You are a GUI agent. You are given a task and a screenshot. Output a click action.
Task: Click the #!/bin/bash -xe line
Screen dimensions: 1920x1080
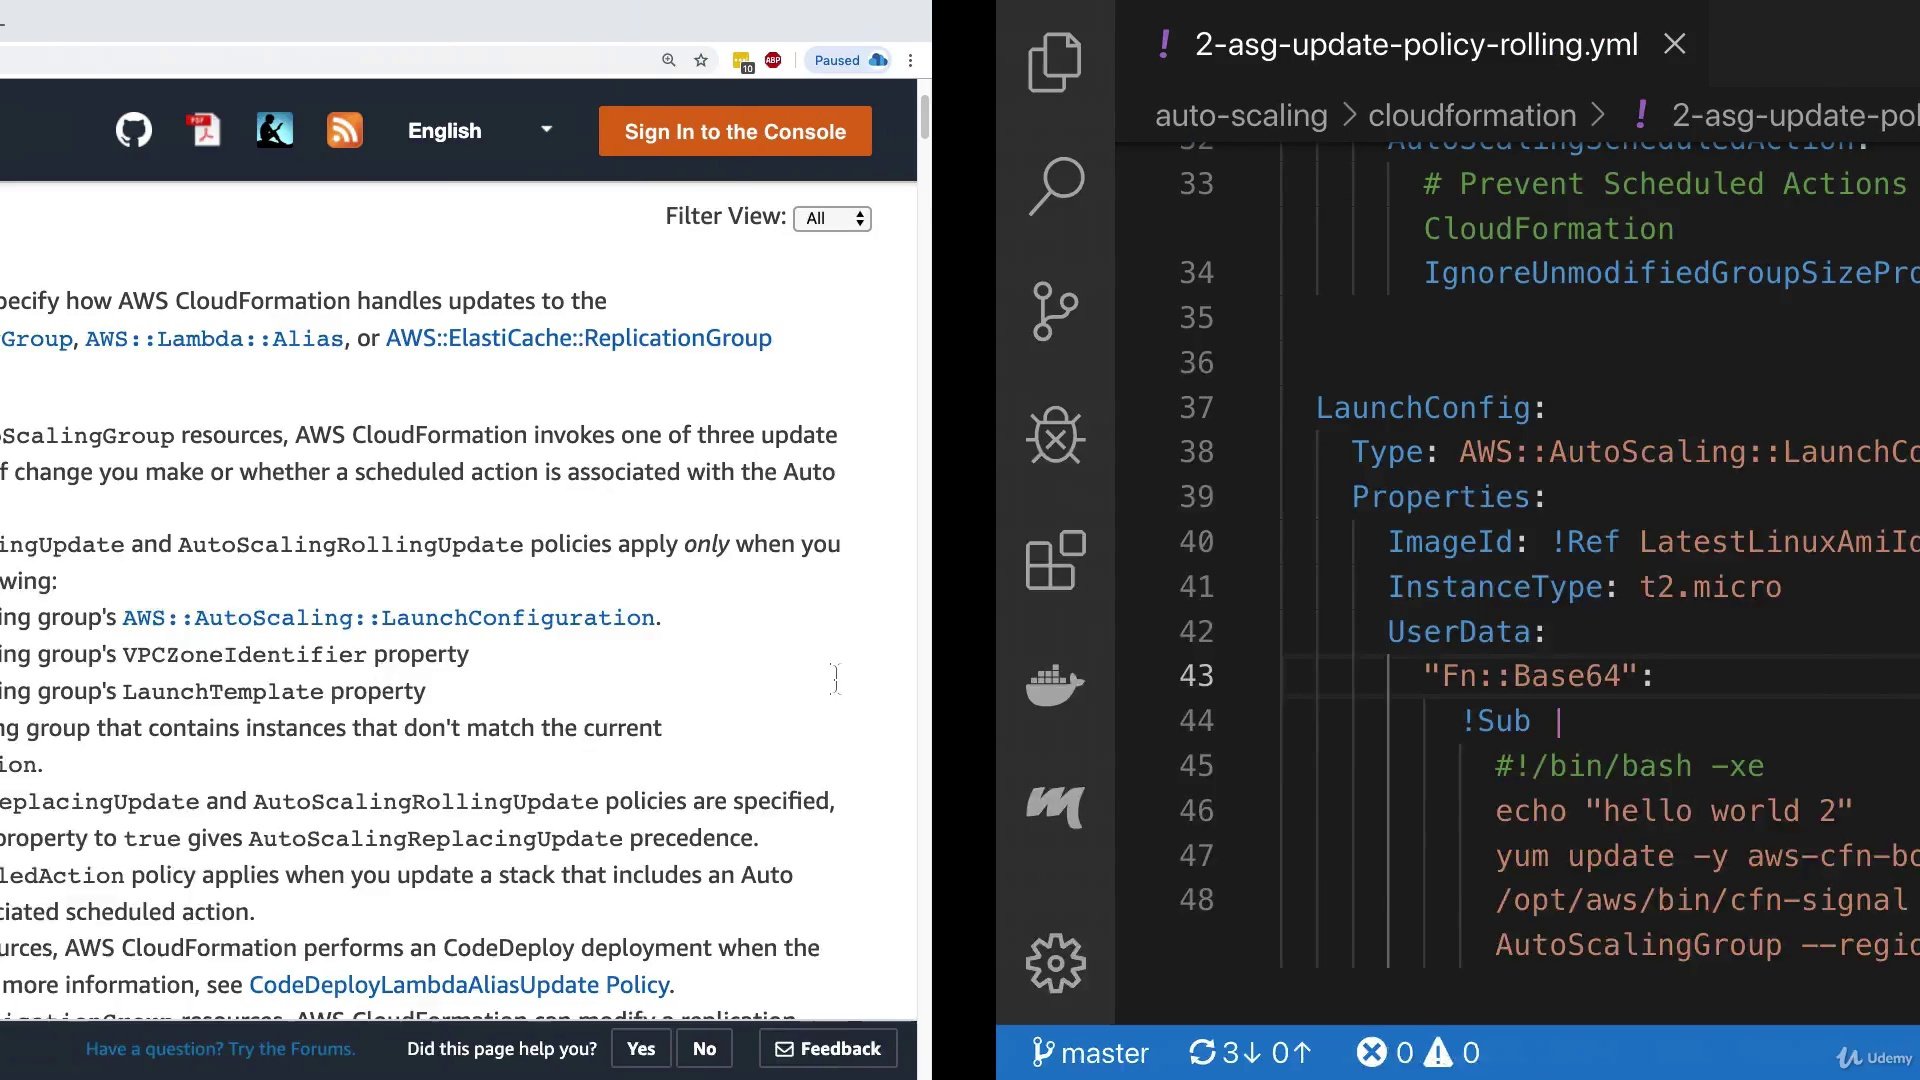tap(1629, 766)
